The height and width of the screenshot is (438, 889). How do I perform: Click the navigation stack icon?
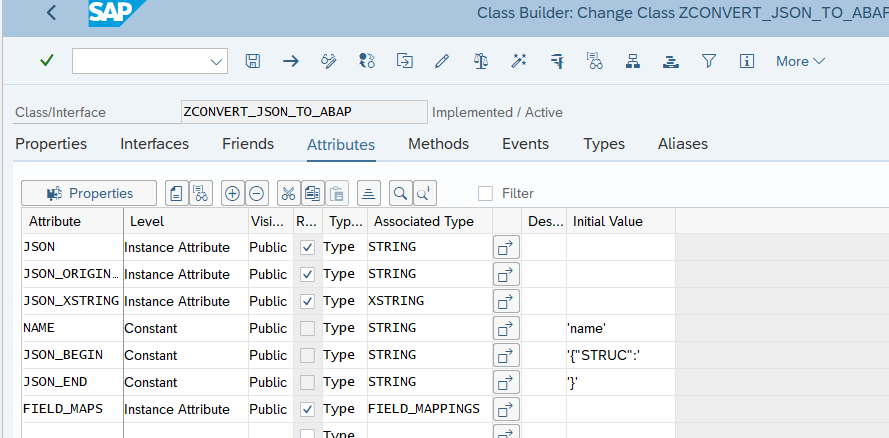click(671, 61)
